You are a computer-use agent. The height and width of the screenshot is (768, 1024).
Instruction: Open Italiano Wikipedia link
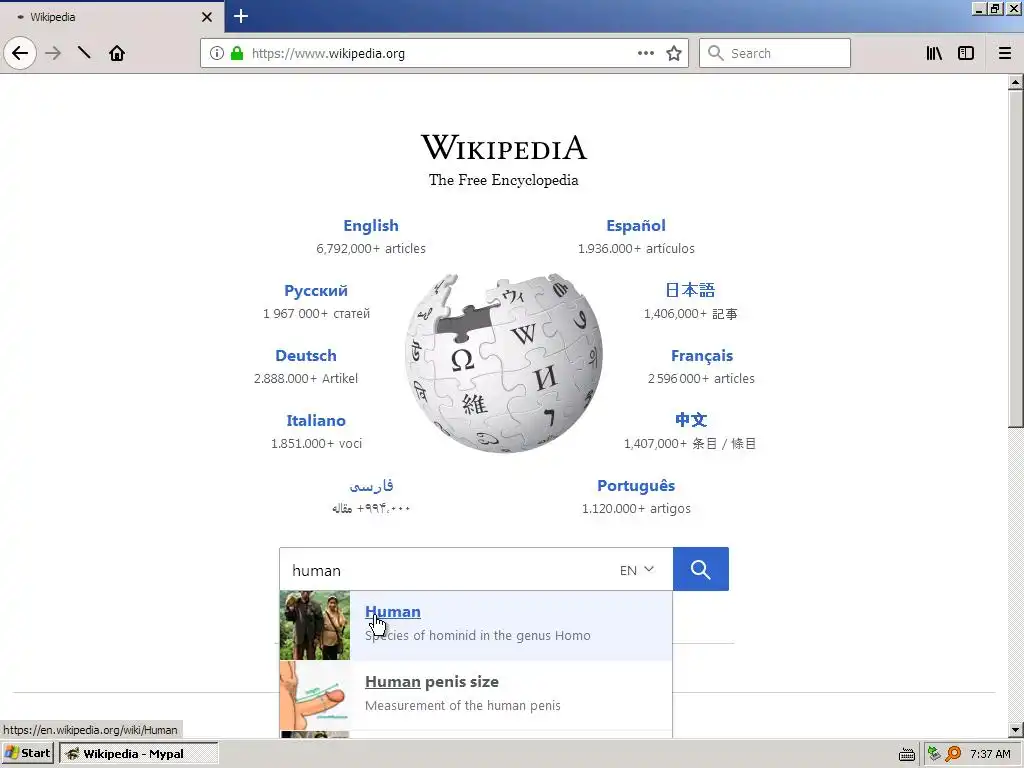(316, 421)
